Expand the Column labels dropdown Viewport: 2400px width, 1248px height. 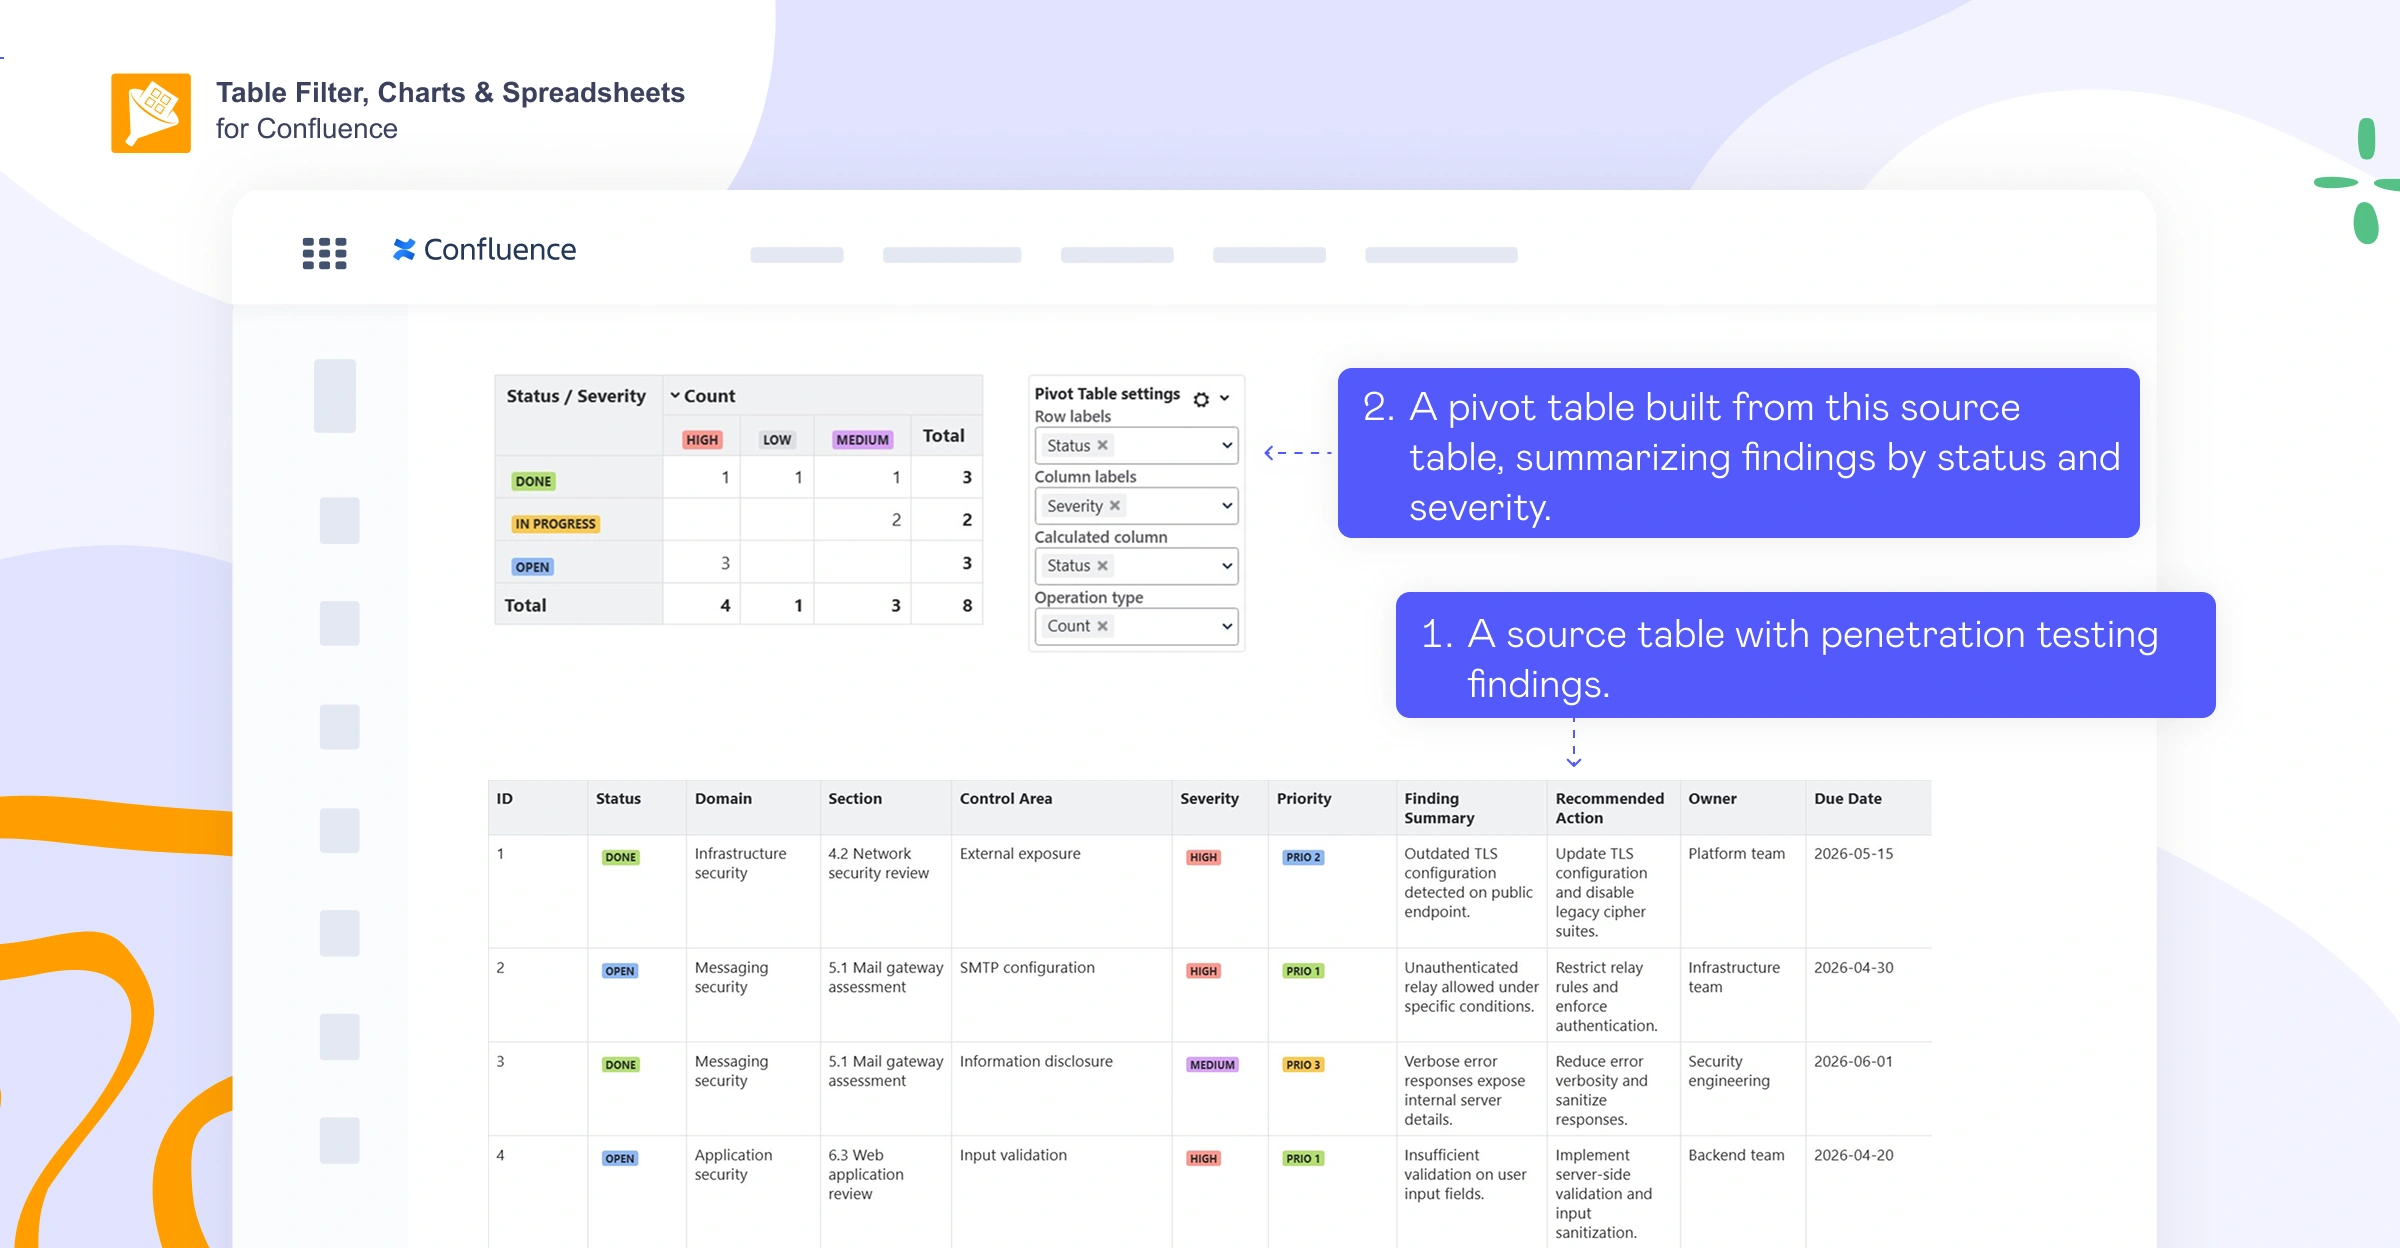pyautogui.click(x=1227, y=506)
